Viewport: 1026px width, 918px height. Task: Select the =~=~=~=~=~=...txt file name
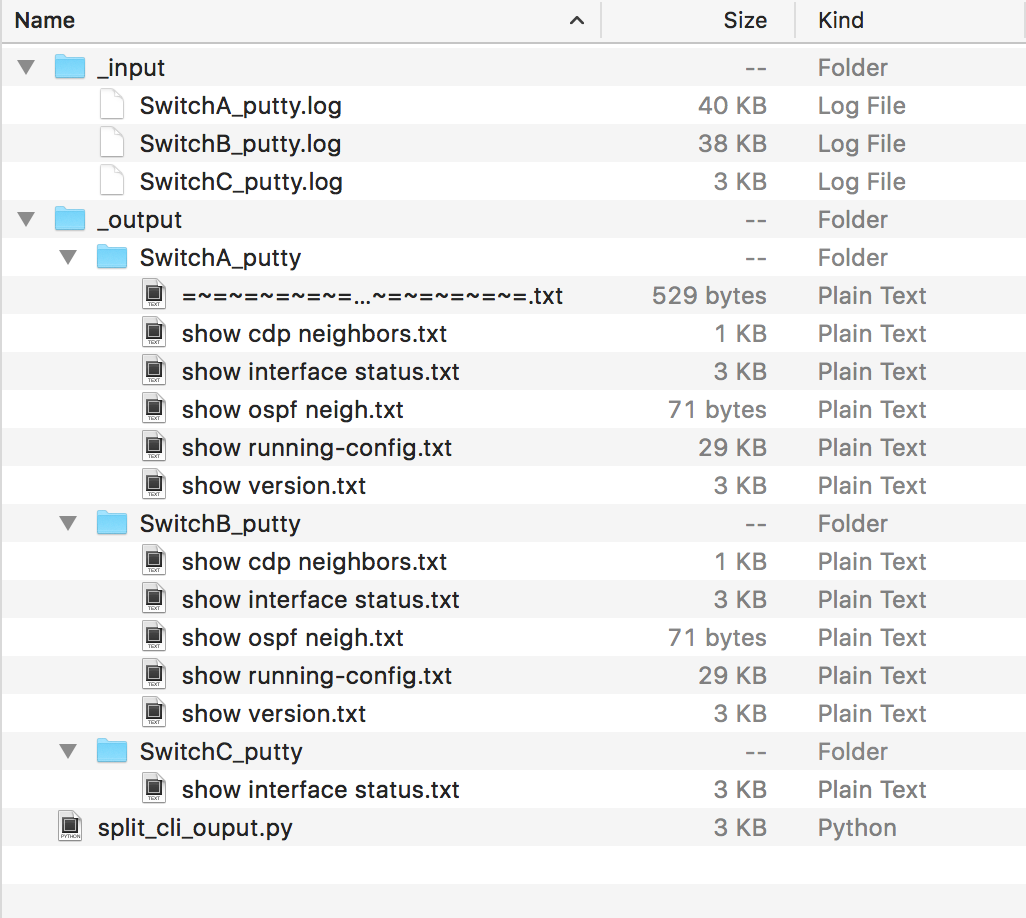pyautogui.click(x=372, y=296)
